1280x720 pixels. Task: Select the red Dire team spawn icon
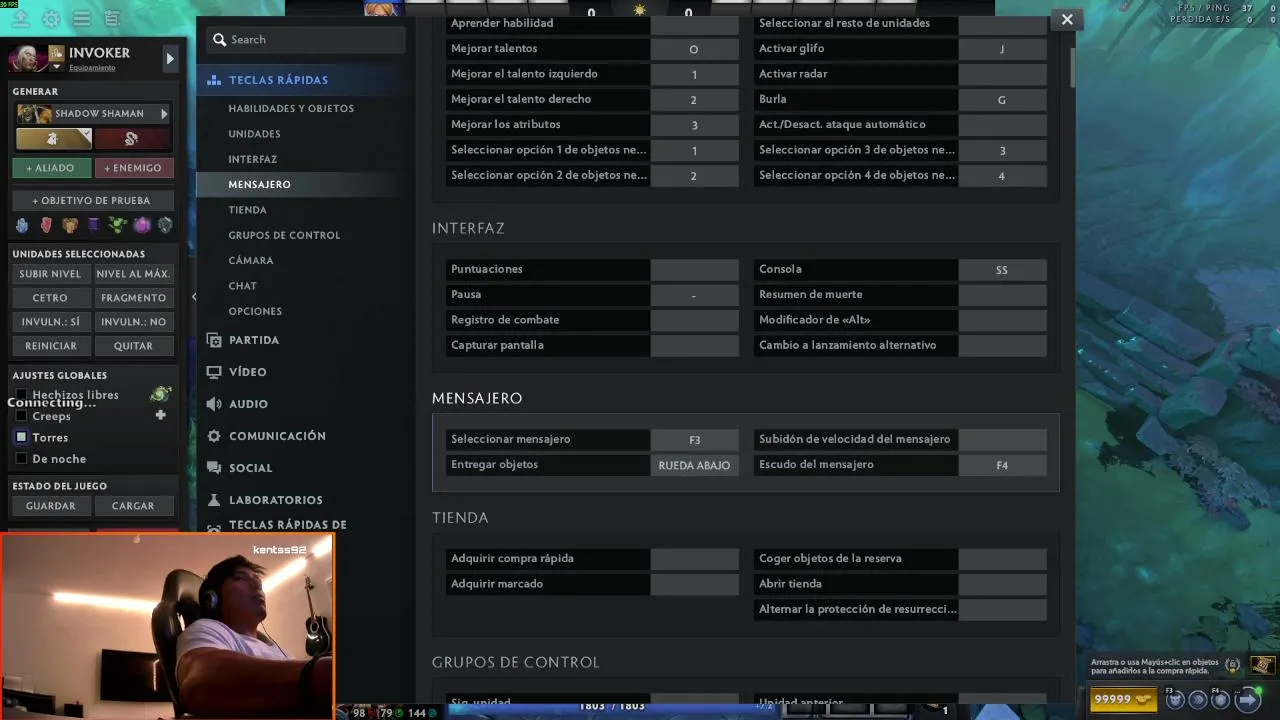[131, 139]
